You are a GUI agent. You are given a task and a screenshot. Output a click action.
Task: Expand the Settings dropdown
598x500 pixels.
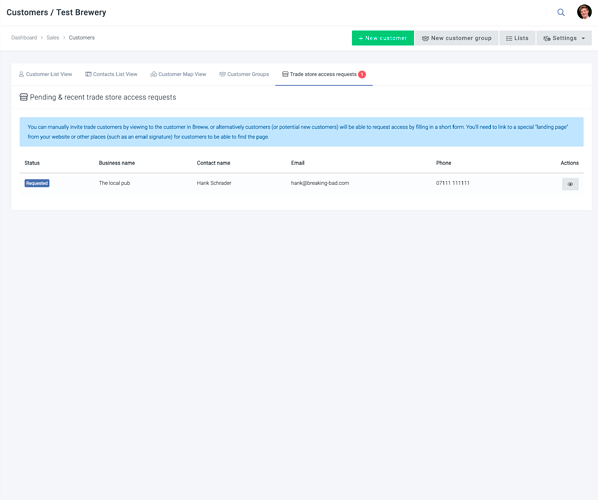(x=564, y=38)
